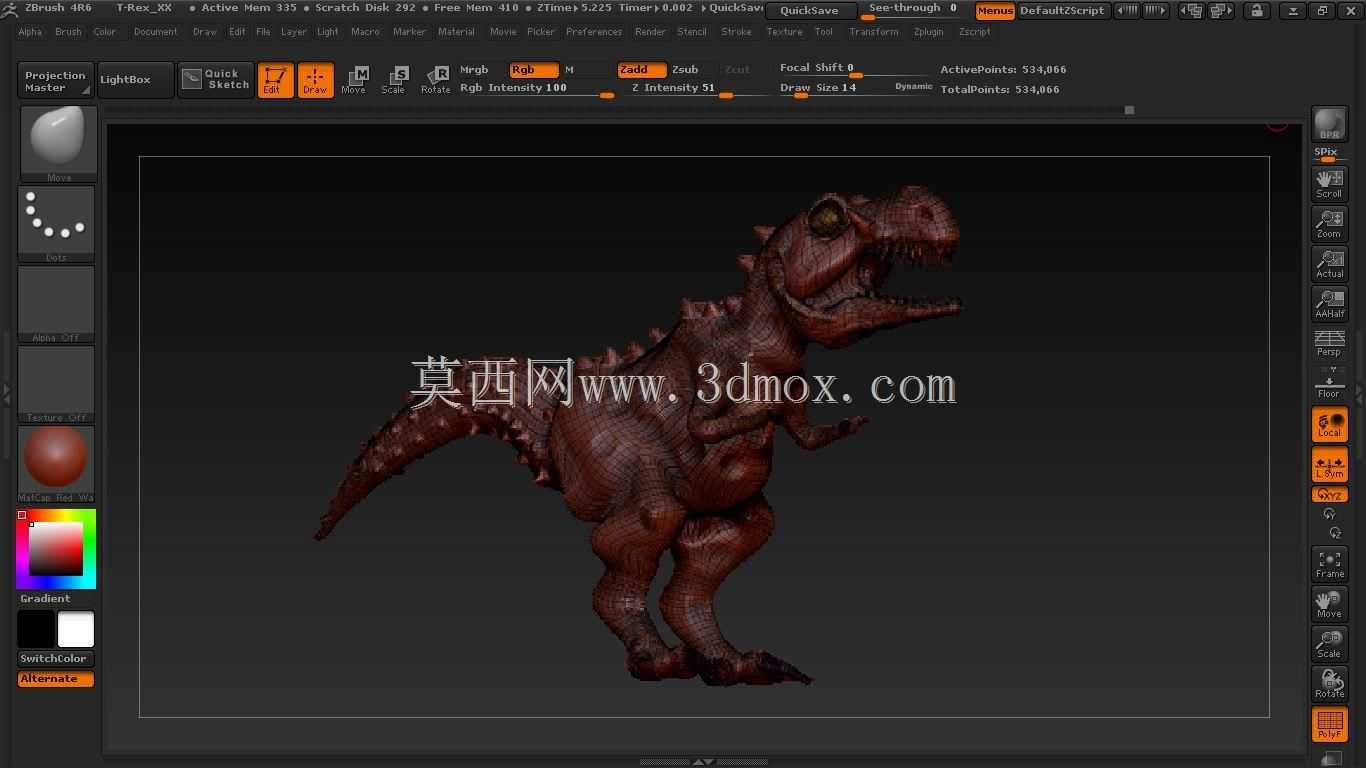The height and width of the screenshot is (768, 1366).
Task: Toggle Dynamic draw size
Action: pos(913,87)
